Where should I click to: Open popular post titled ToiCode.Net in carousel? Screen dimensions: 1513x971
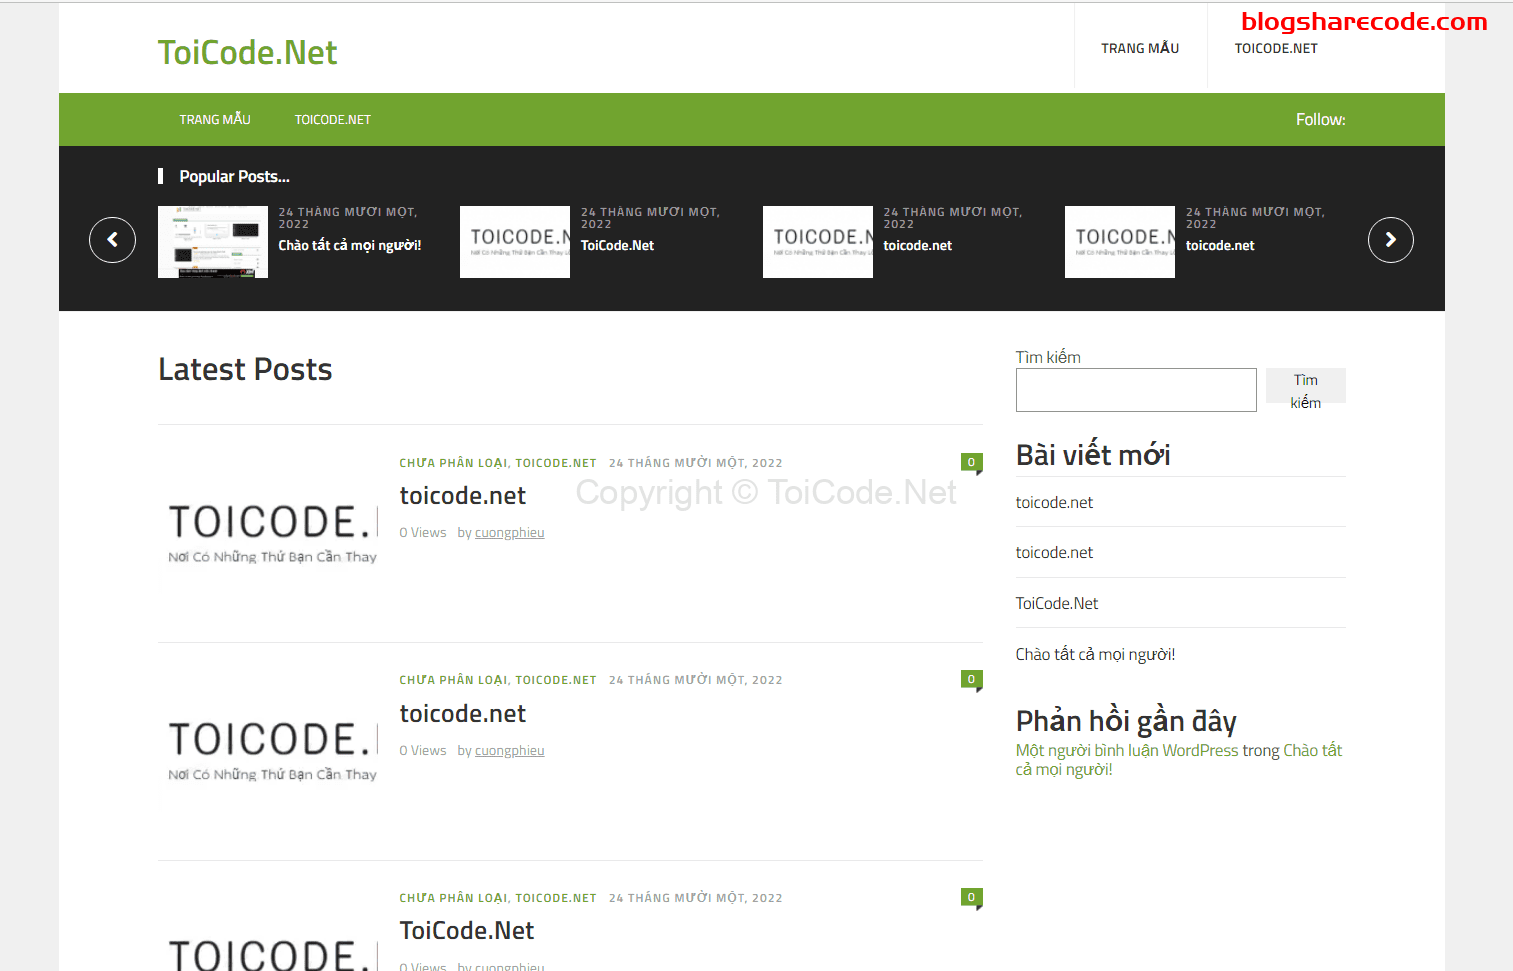(617, 245)
